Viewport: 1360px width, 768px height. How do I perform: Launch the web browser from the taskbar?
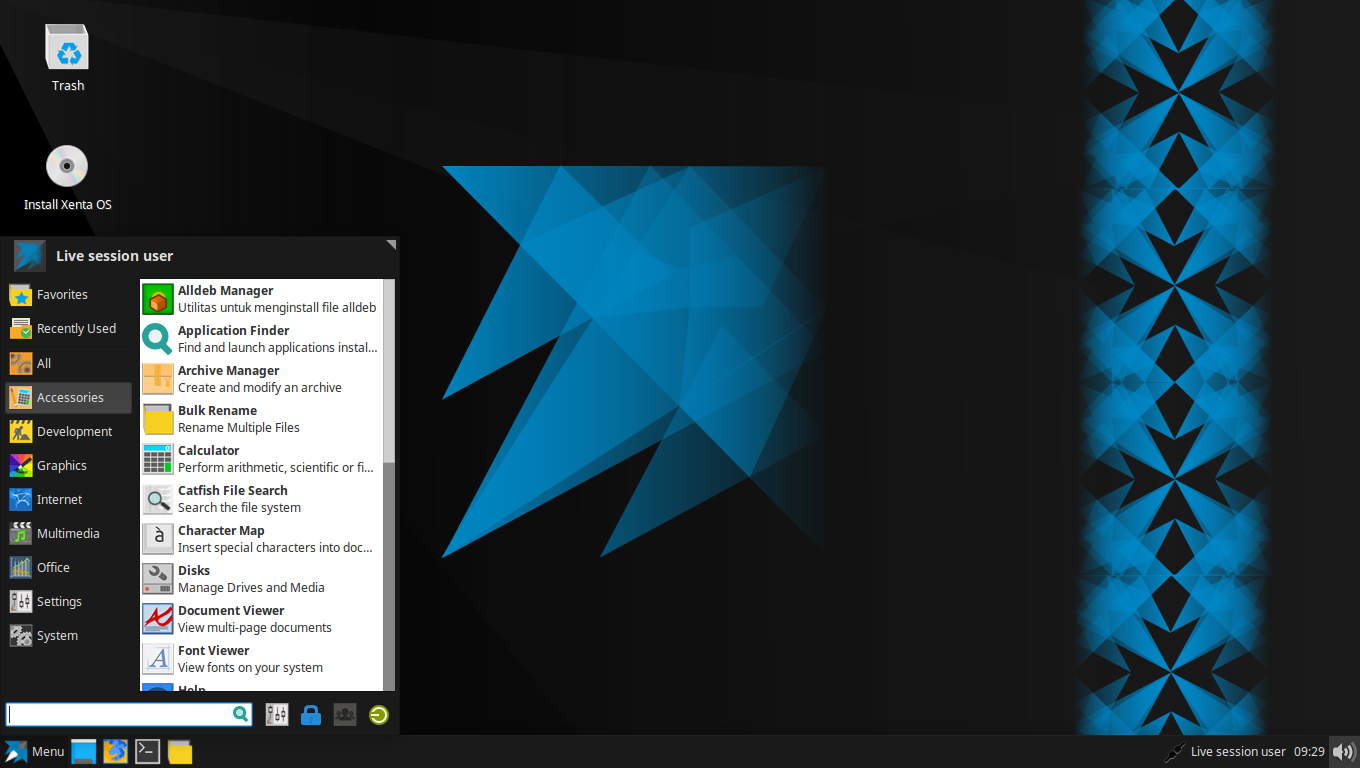coord(116,752)
